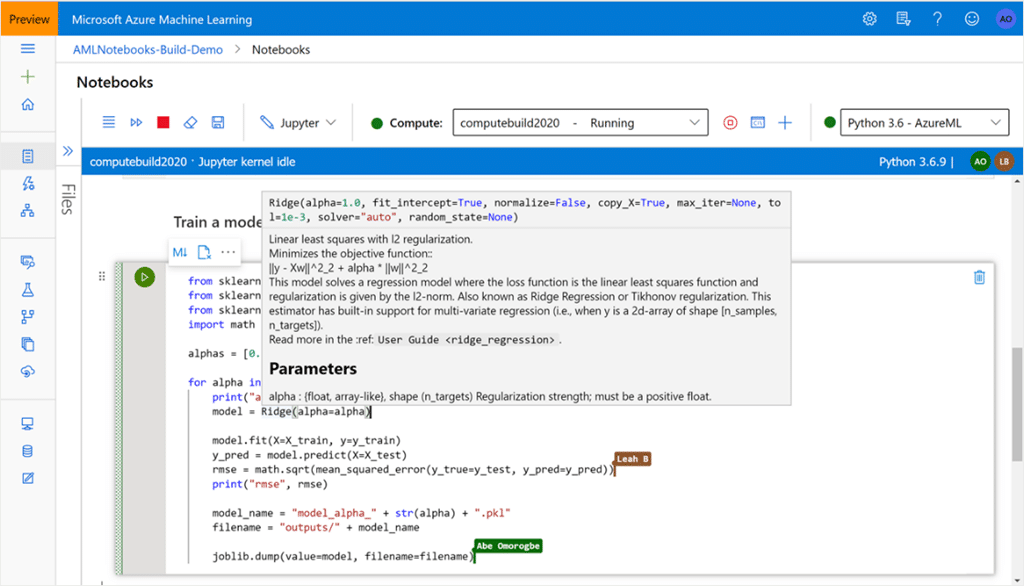Viewport: 1024px width, 586px height.
Task: Click the joblib.dump code line
Action: click(x=344, y=557)
